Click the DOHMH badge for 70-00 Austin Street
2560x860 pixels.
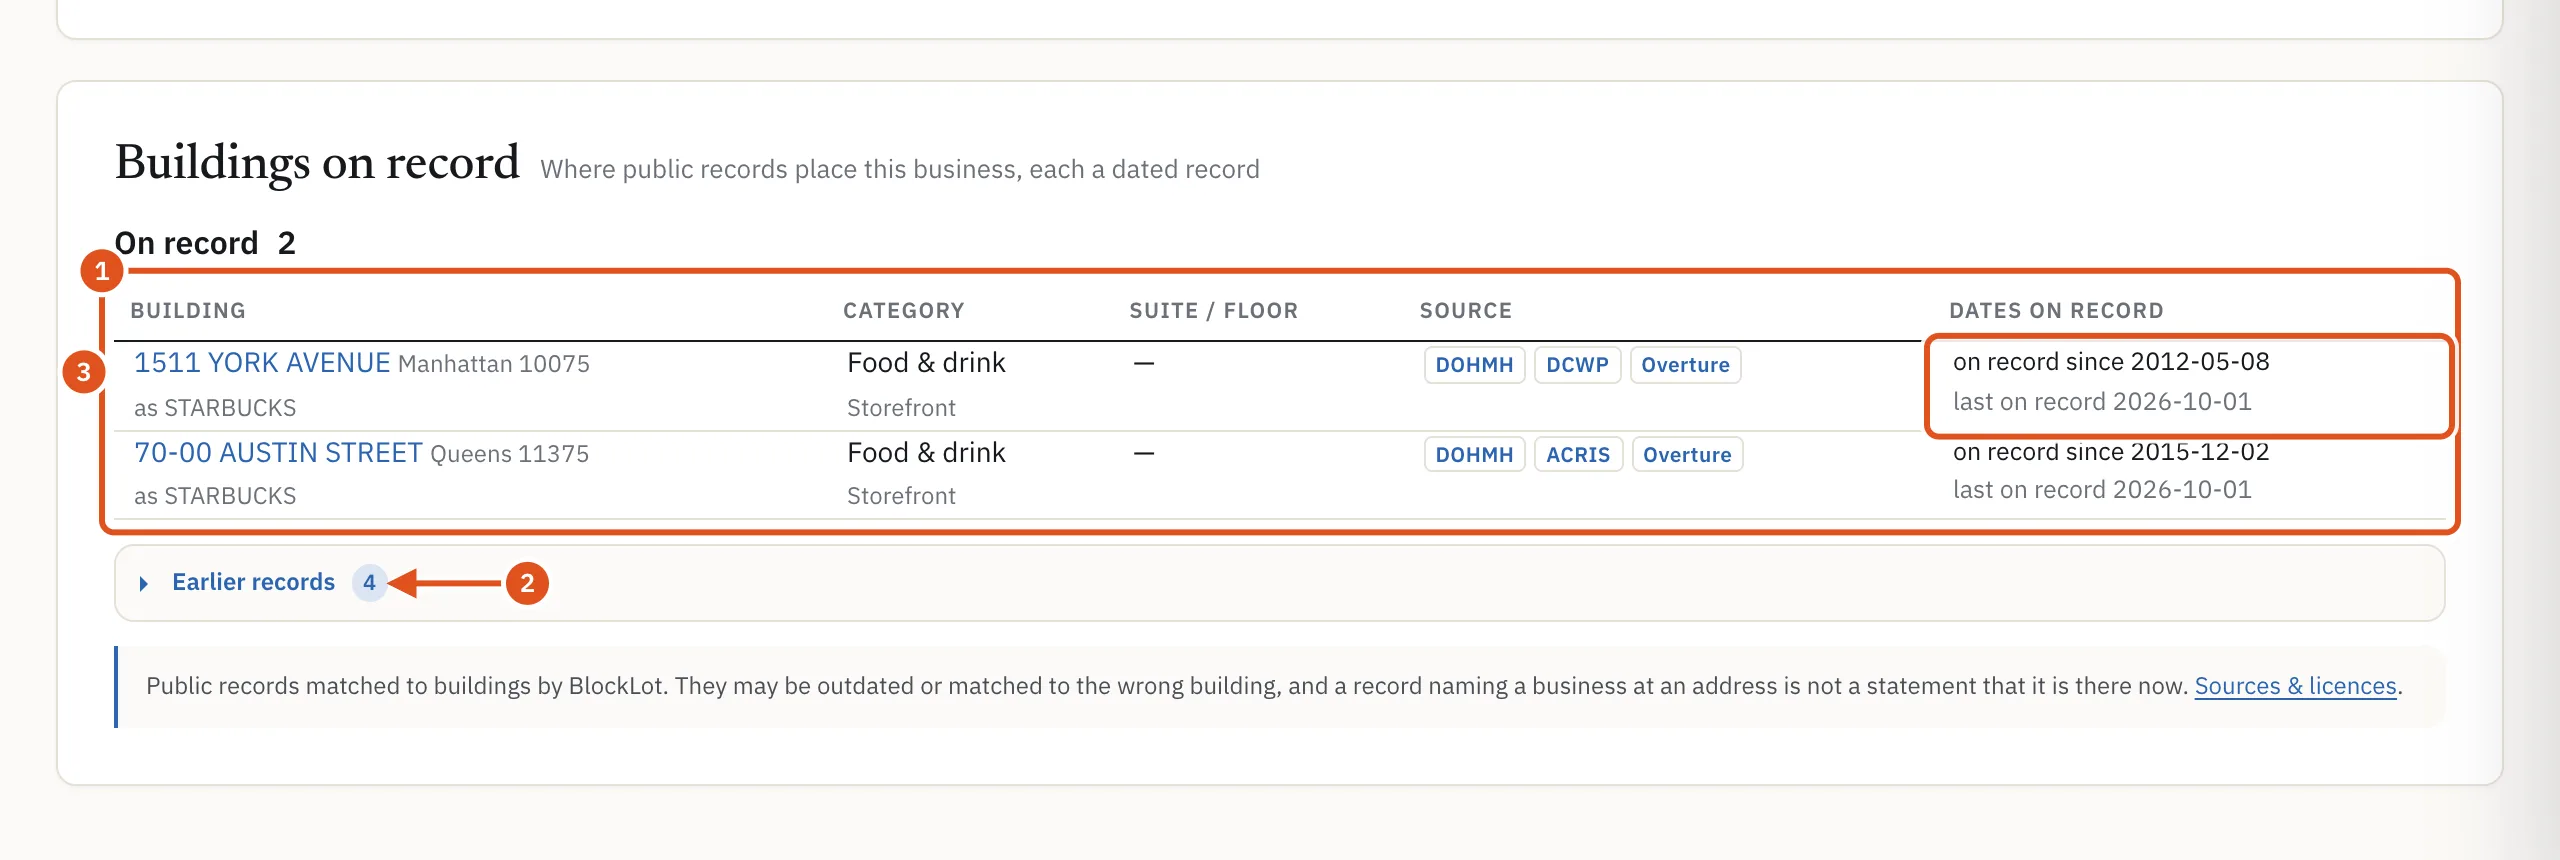pos(1474,455)
